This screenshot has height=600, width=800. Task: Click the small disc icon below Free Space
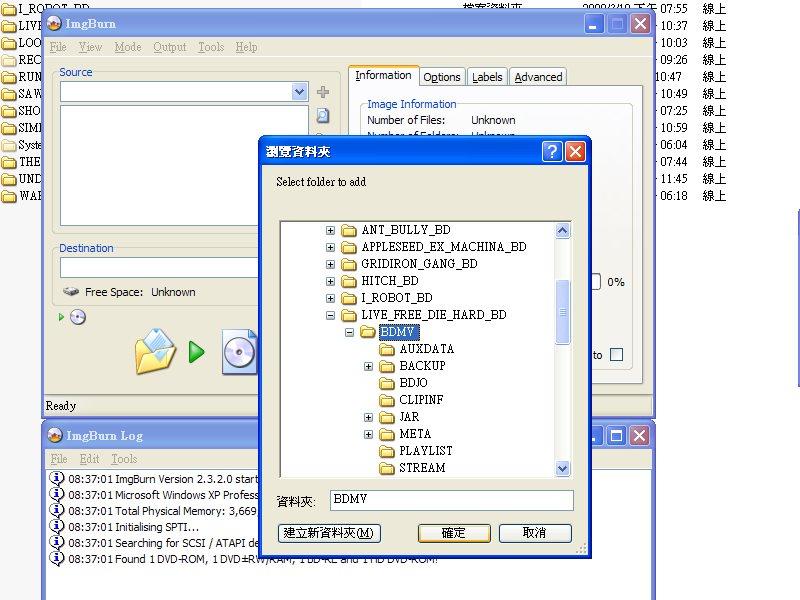tap(78, 317)
